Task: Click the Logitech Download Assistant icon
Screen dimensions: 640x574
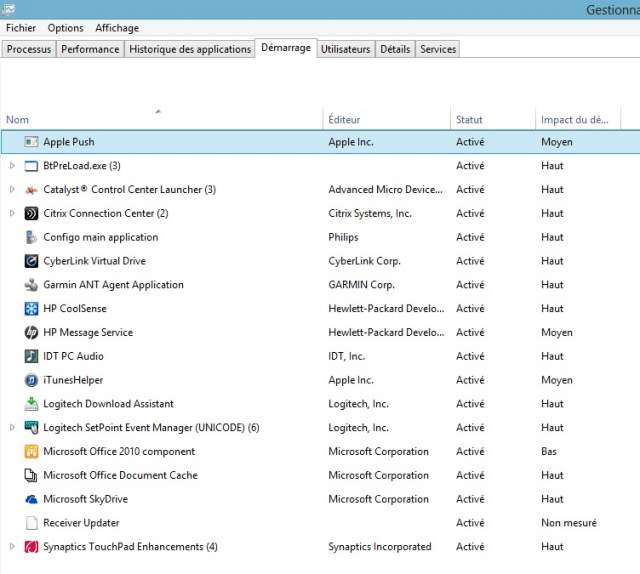Action: tap(31, 404)
